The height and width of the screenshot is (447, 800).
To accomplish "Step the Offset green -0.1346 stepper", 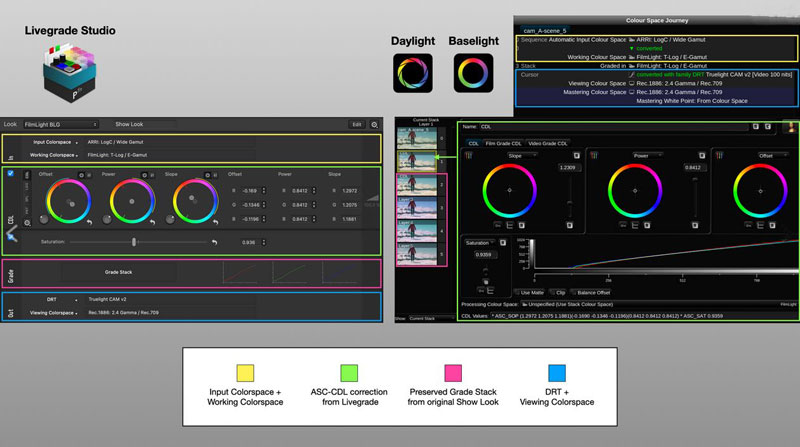I will click(264, 205).
